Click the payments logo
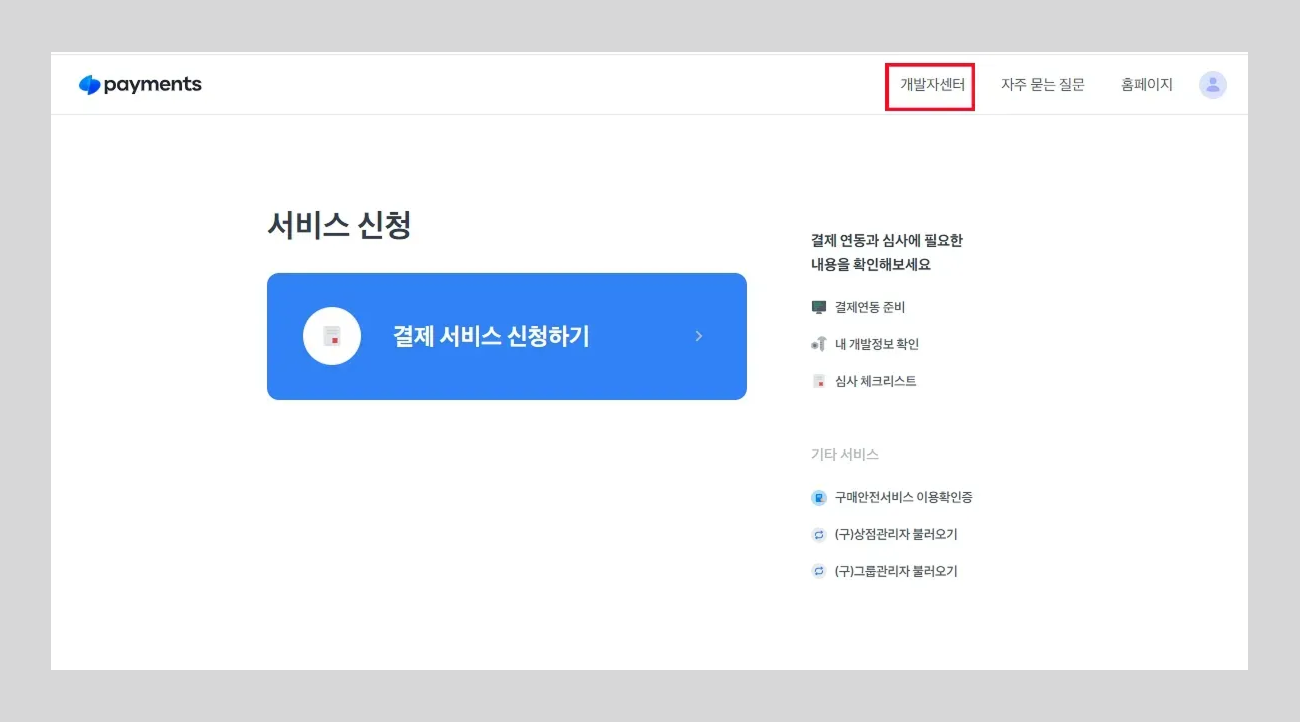Screen dimensions: 1300x722 tap(140, 85)
